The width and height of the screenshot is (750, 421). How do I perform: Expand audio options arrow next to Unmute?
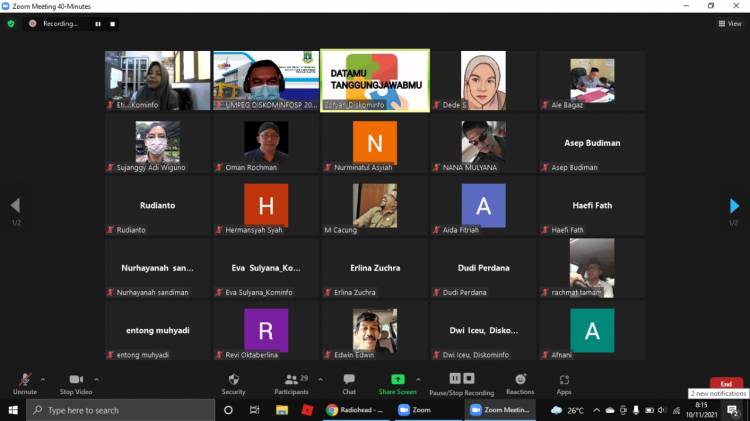click(42, 380)
